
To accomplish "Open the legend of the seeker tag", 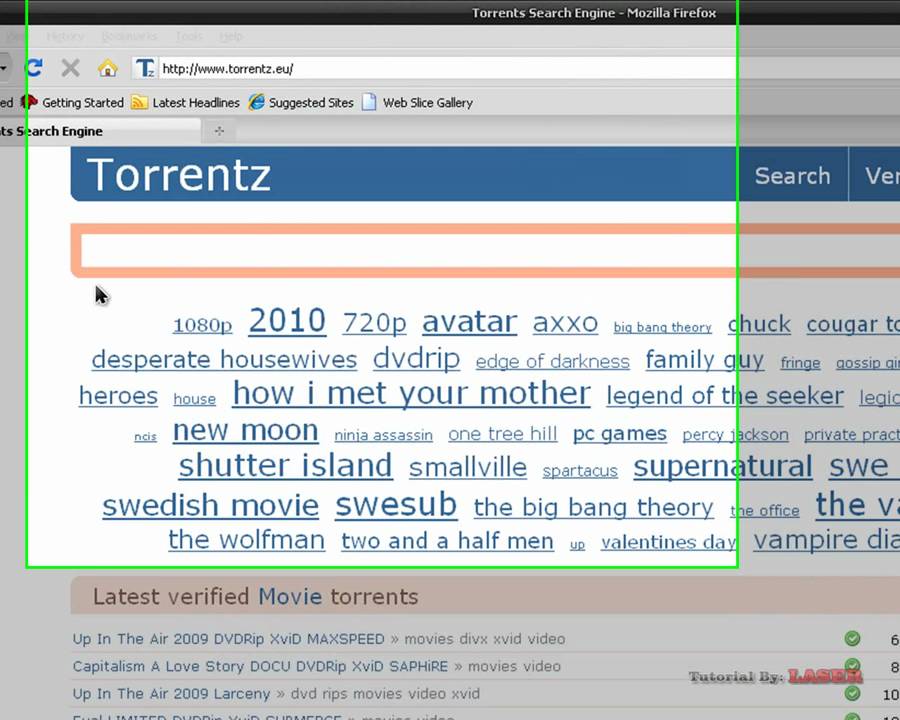I will [x=725, y=396].
